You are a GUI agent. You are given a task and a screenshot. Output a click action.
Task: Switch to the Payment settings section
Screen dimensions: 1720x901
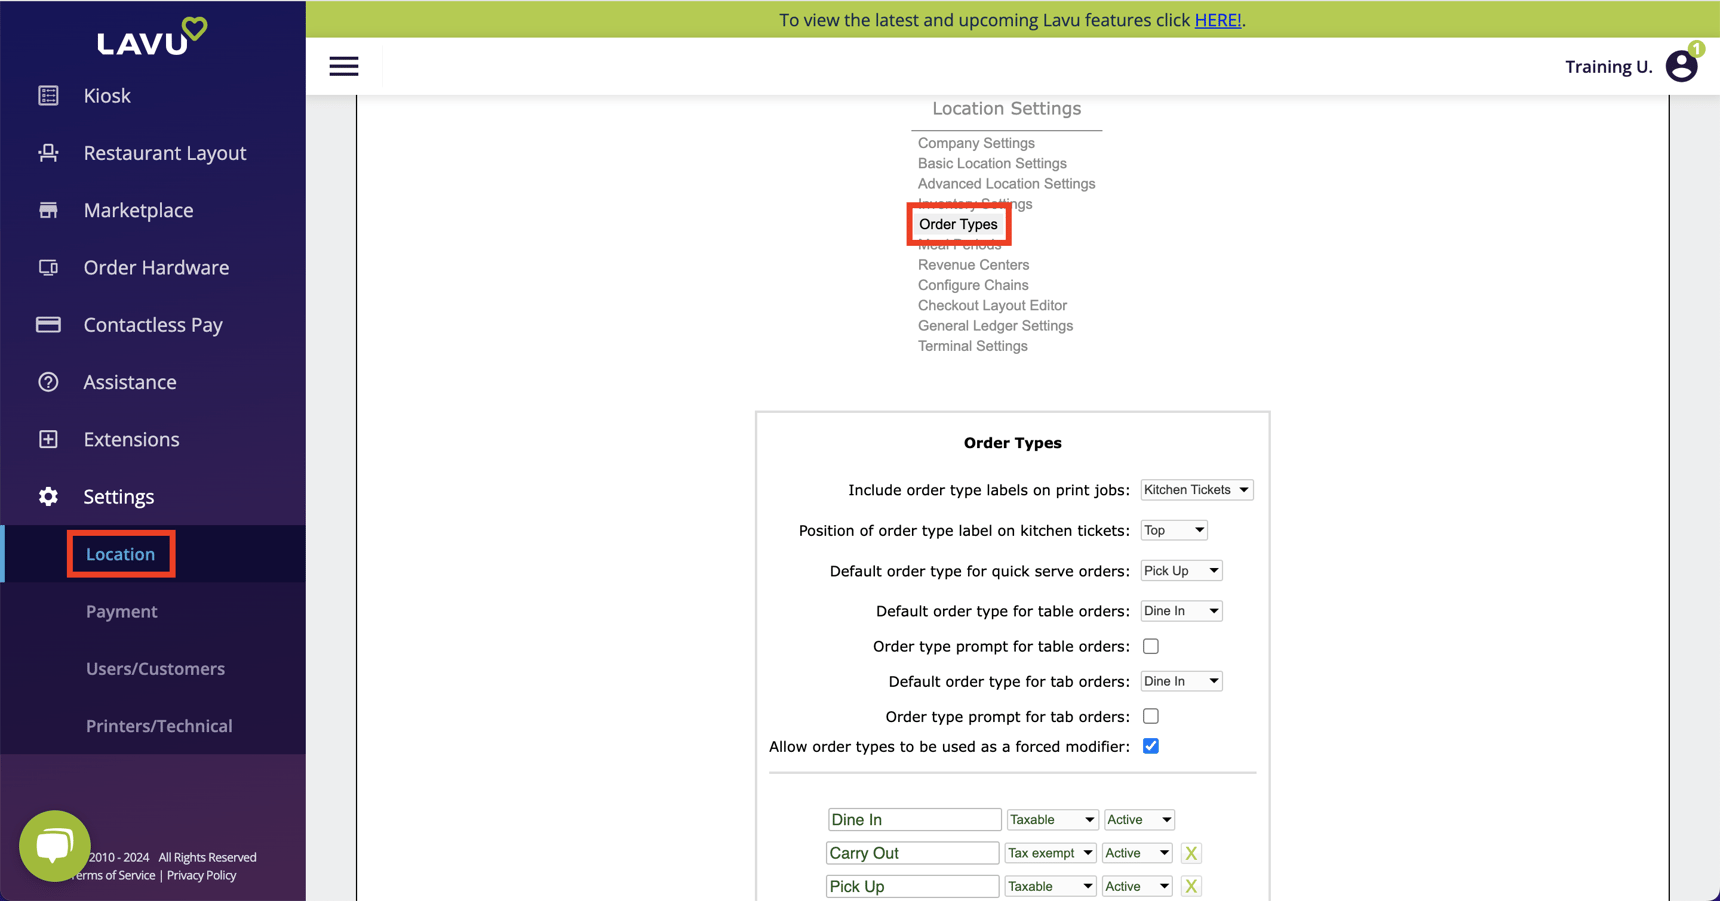121,611
